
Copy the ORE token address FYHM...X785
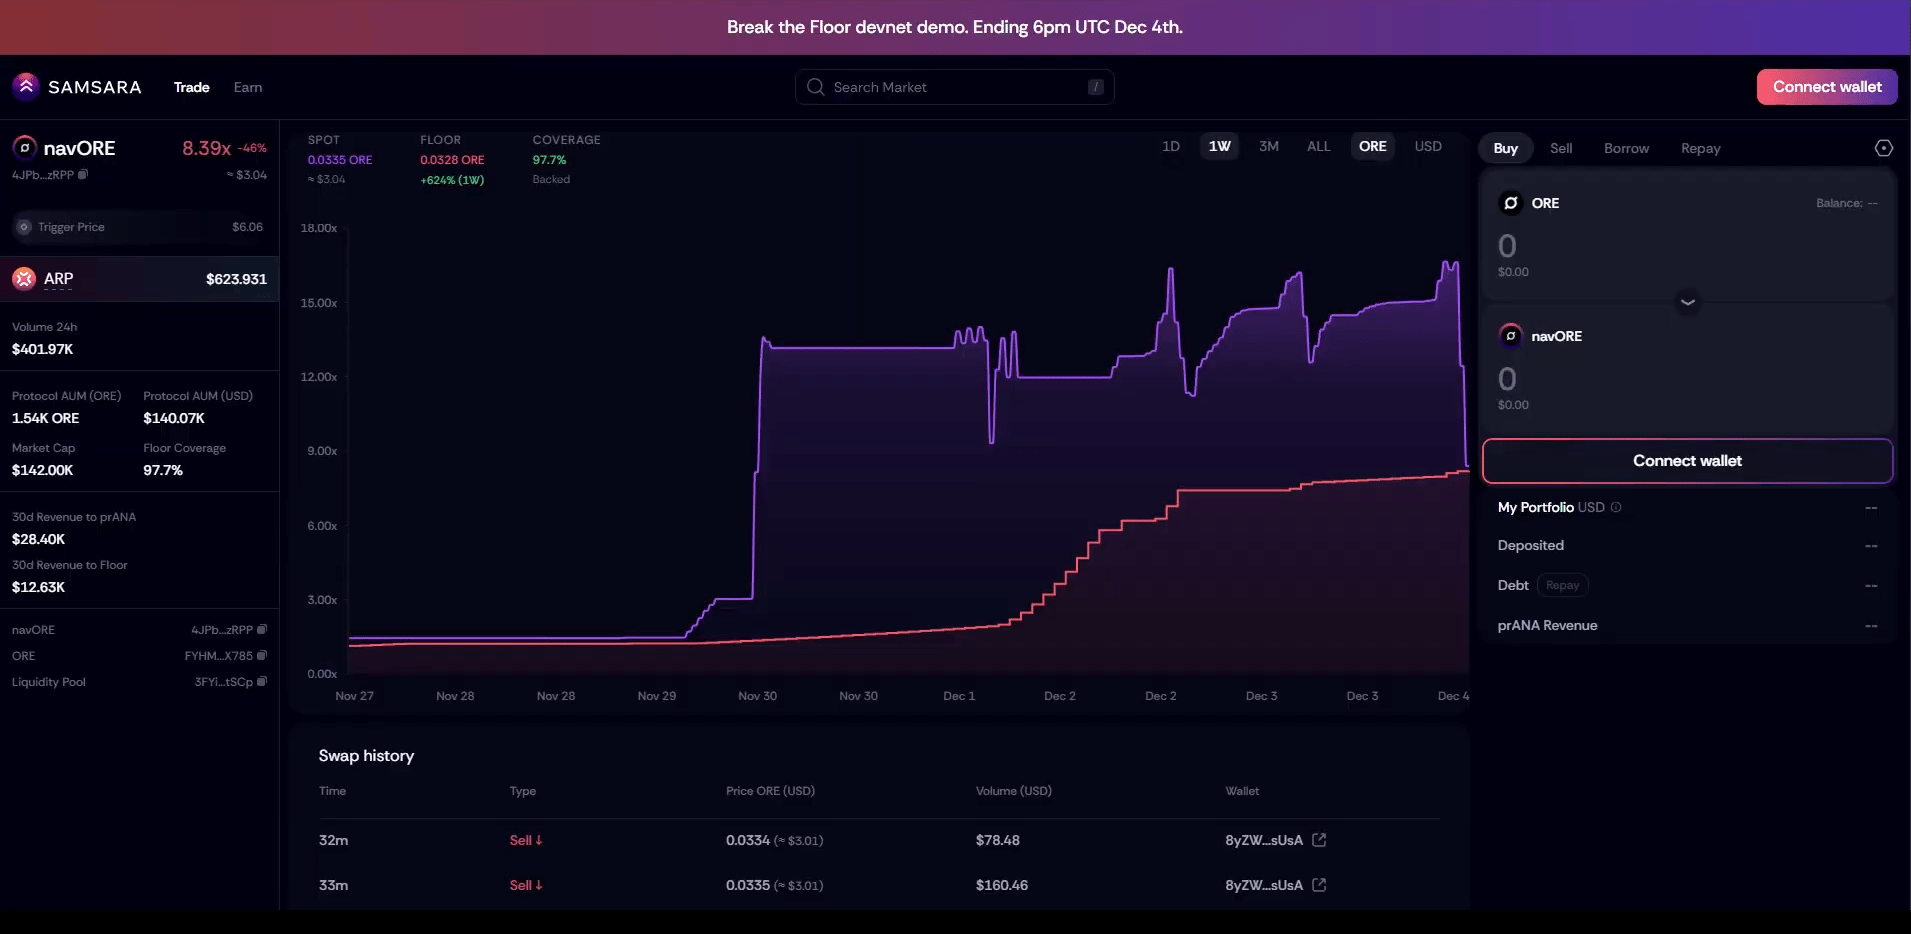point(262,656)
